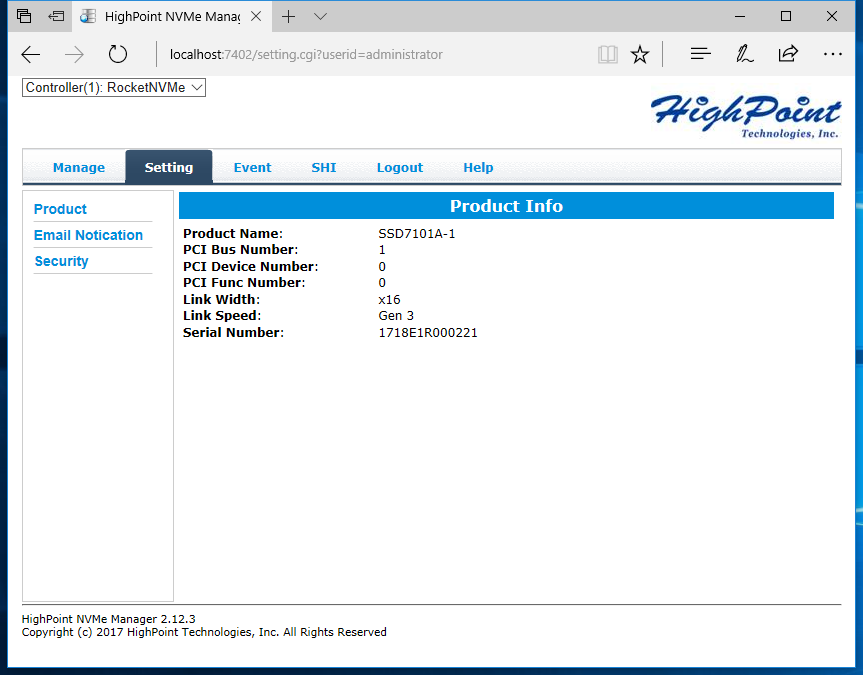Open tabs you've set aside icon
863x675 pixels.
point(24,16)
